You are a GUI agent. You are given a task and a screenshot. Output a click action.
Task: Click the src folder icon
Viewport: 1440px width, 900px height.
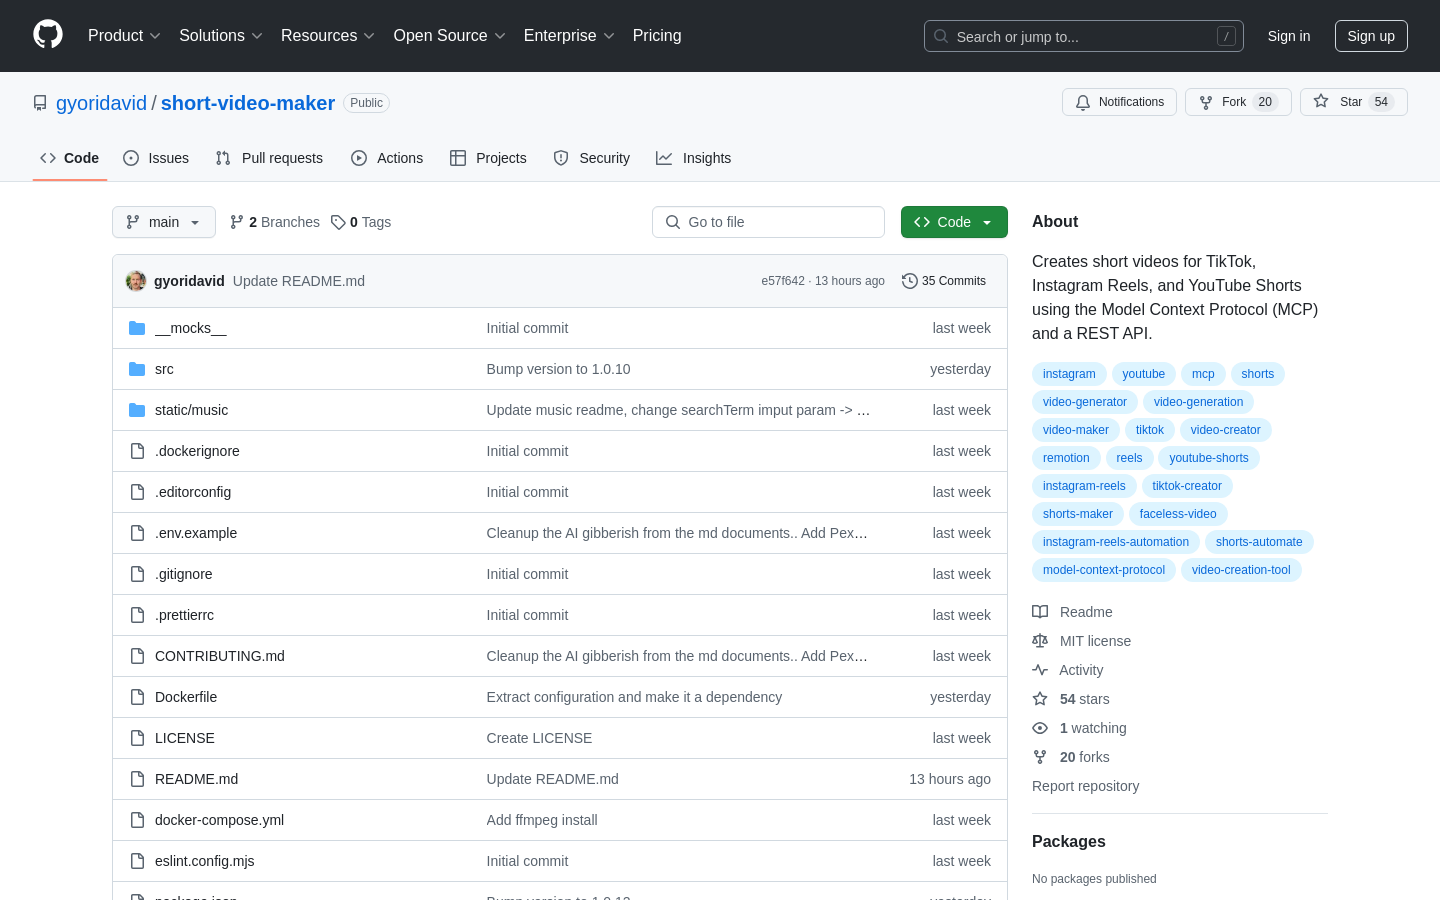point(137,369)
